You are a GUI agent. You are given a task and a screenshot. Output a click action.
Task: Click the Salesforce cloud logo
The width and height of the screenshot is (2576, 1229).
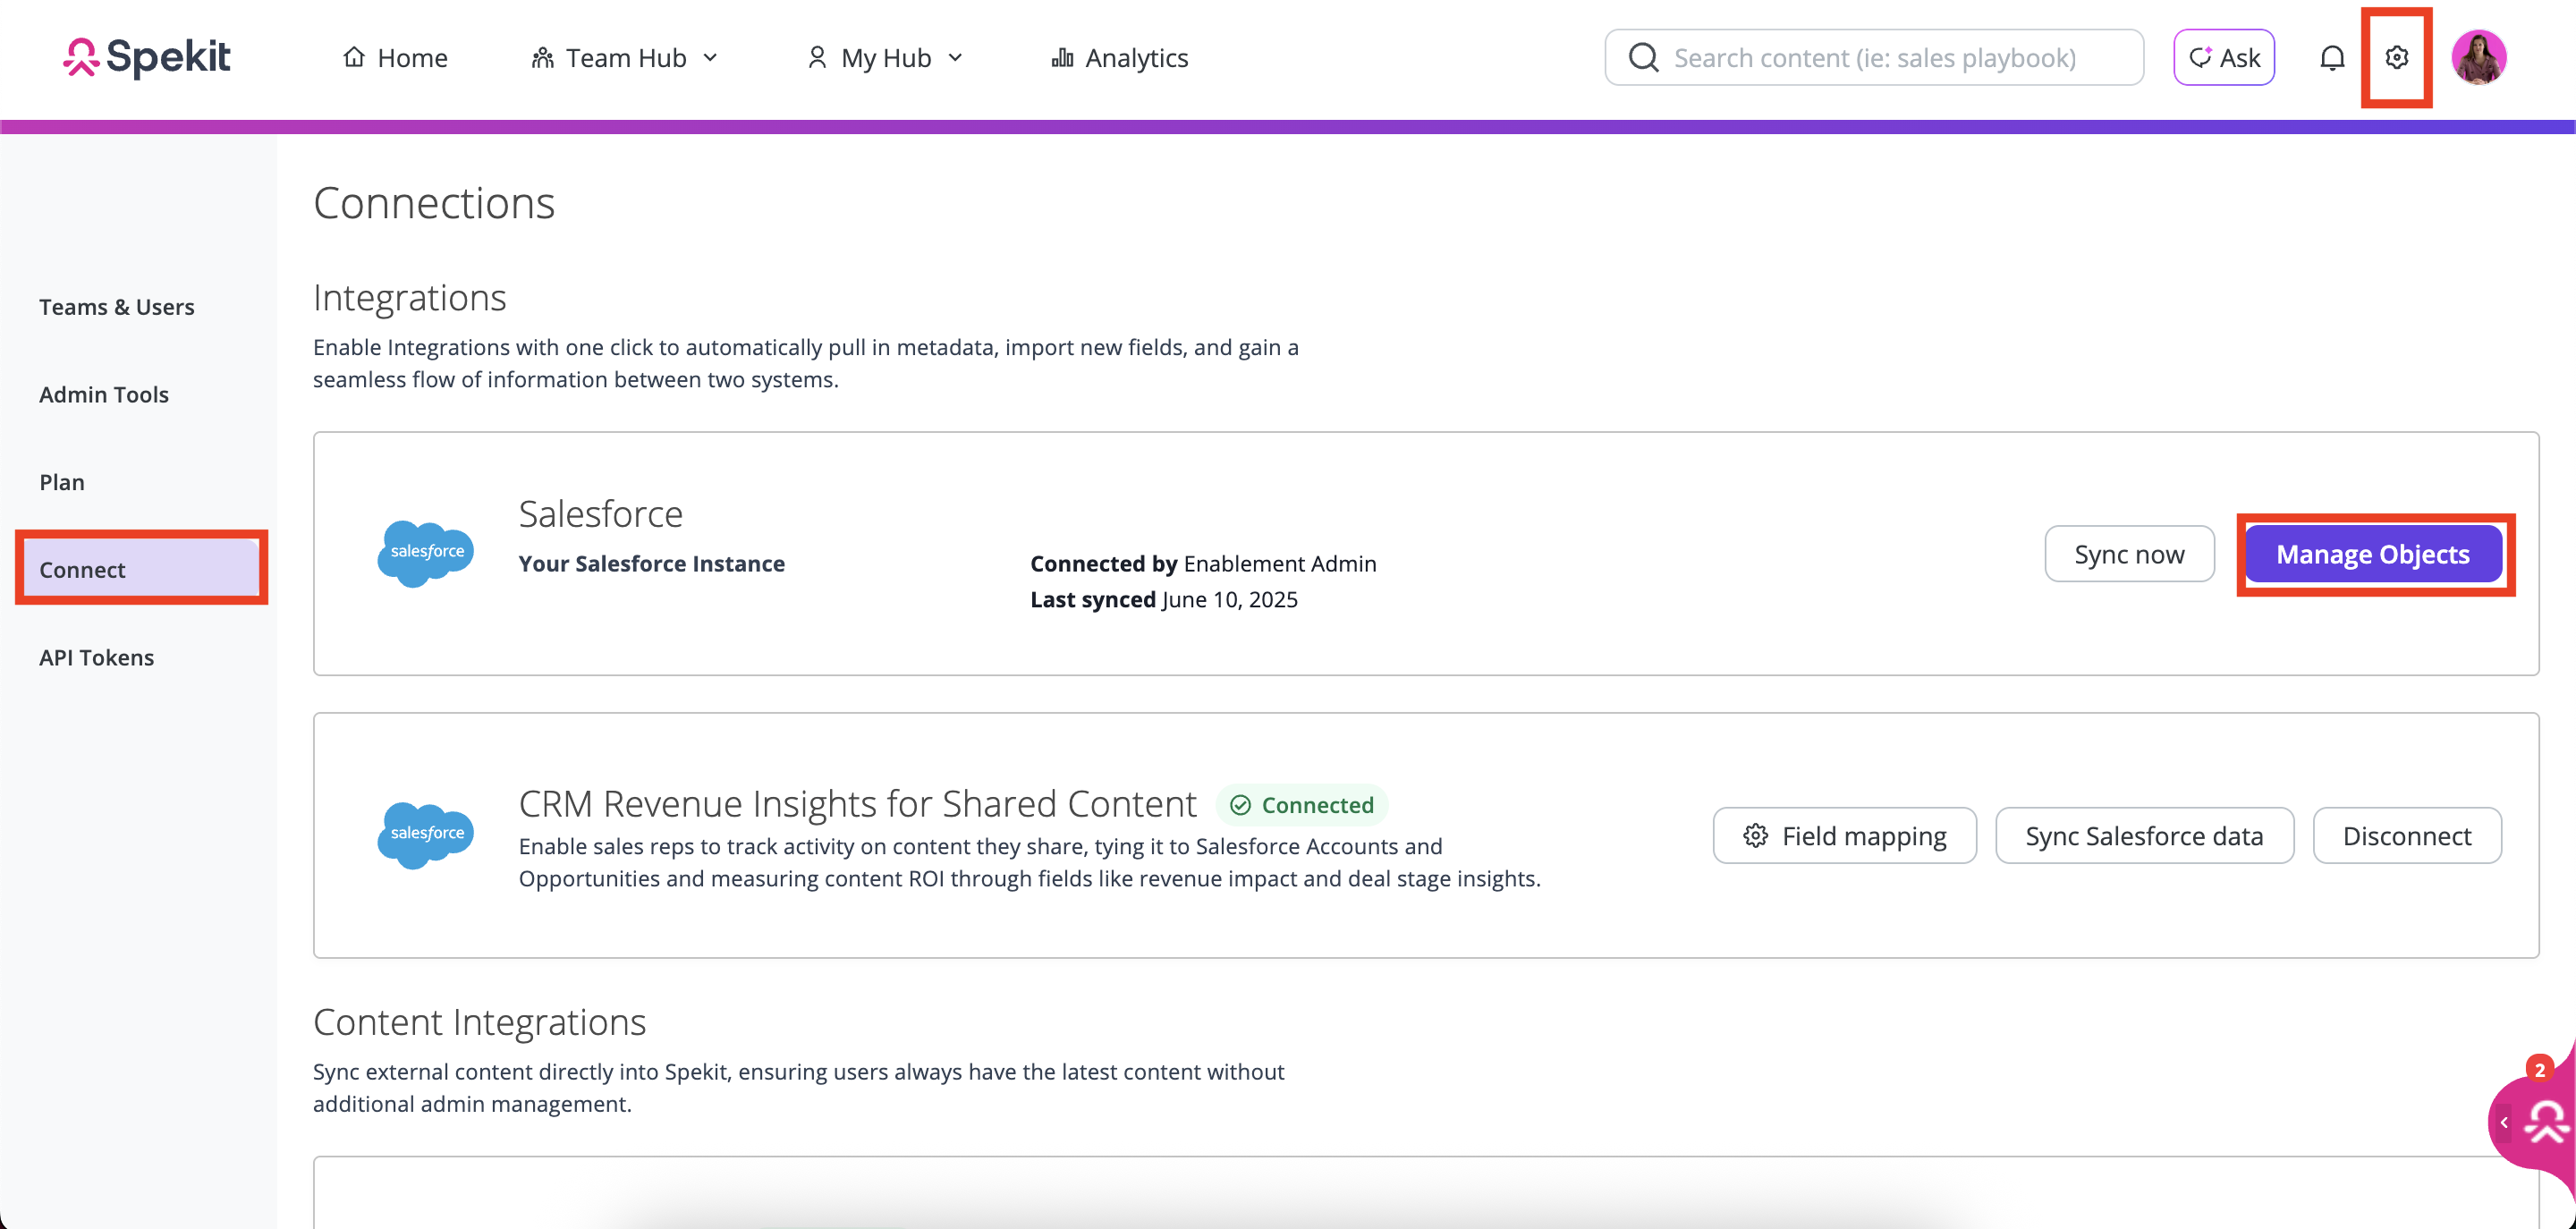[x=426, y=552]
